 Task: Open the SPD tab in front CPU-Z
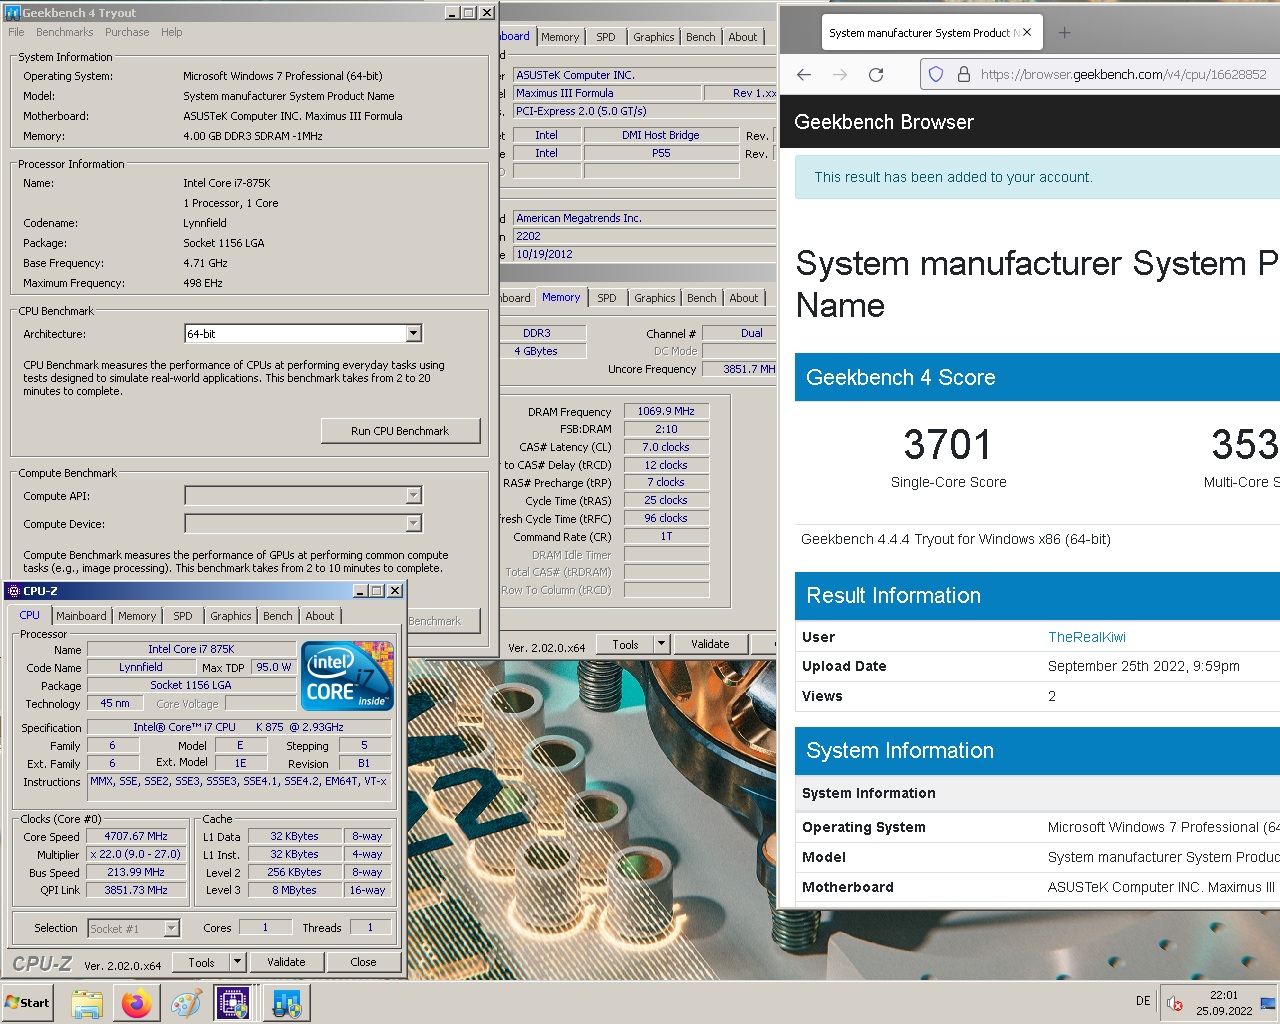pyautogui.click(x=183, y=616)
